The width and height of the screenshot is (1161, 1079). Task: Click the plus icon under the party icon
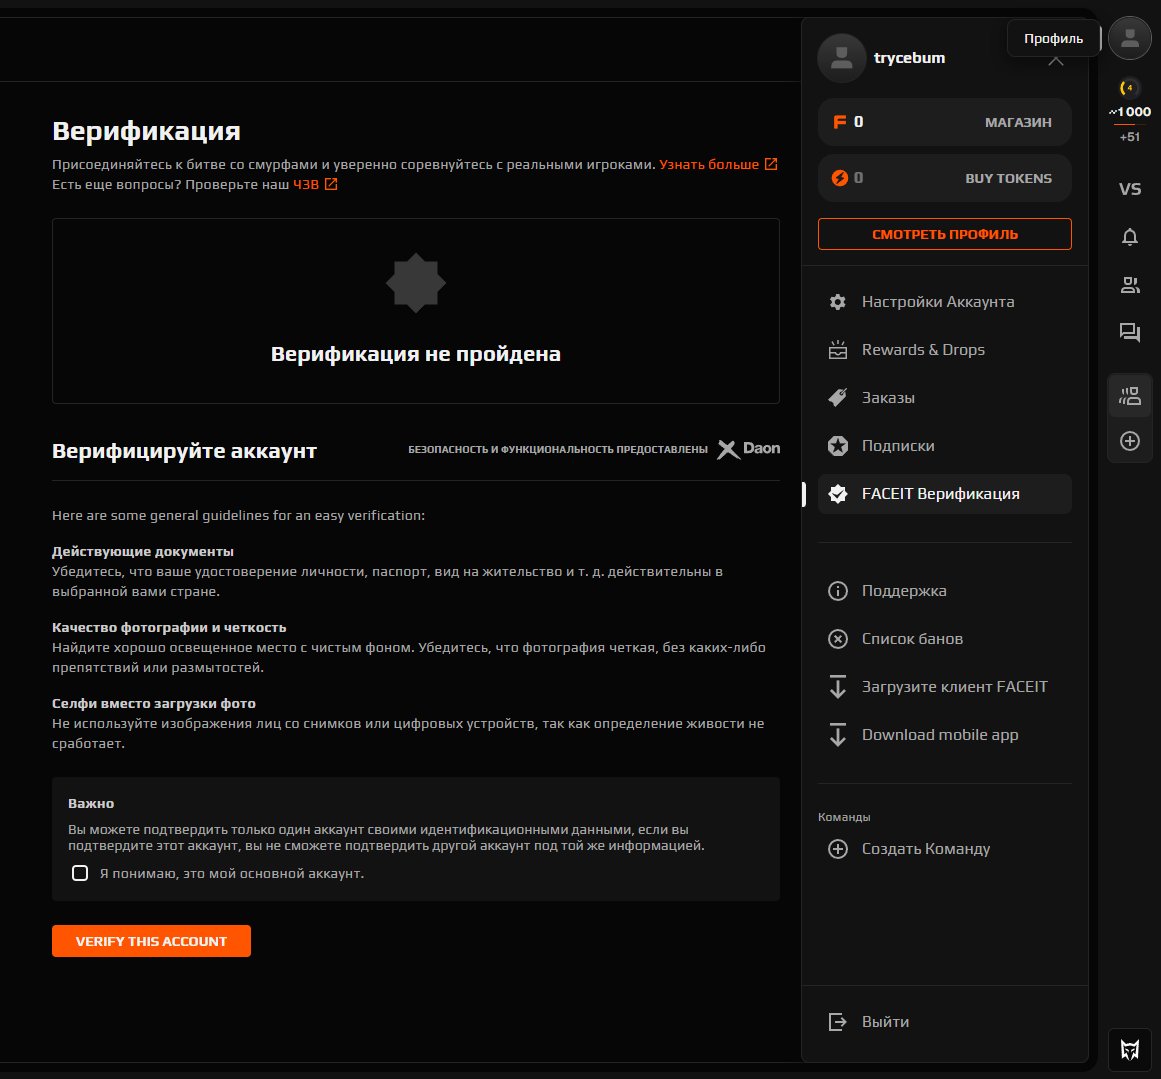tap(1130, 441)
